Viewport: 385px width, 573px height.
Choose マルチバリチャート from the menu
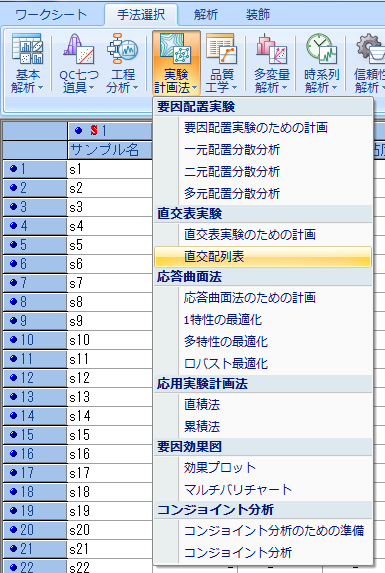(x=263, y=489)
